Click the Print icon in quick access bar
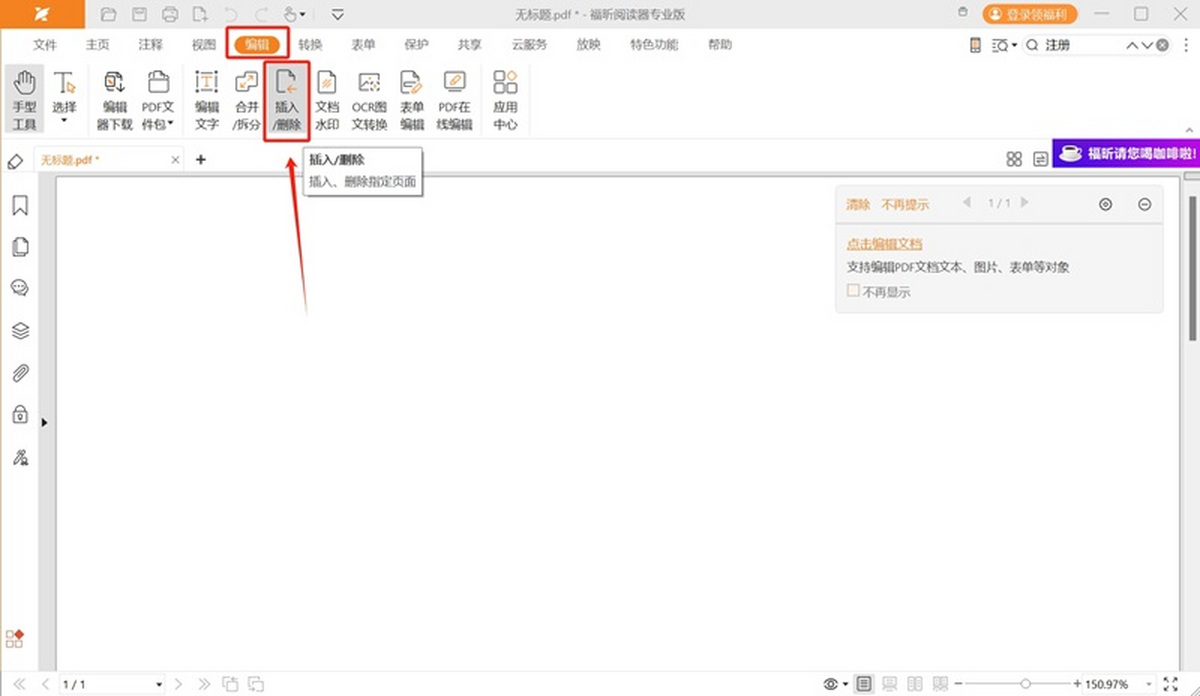The height and width of the screenshot is (696, 1200). [x=170, y=14]
